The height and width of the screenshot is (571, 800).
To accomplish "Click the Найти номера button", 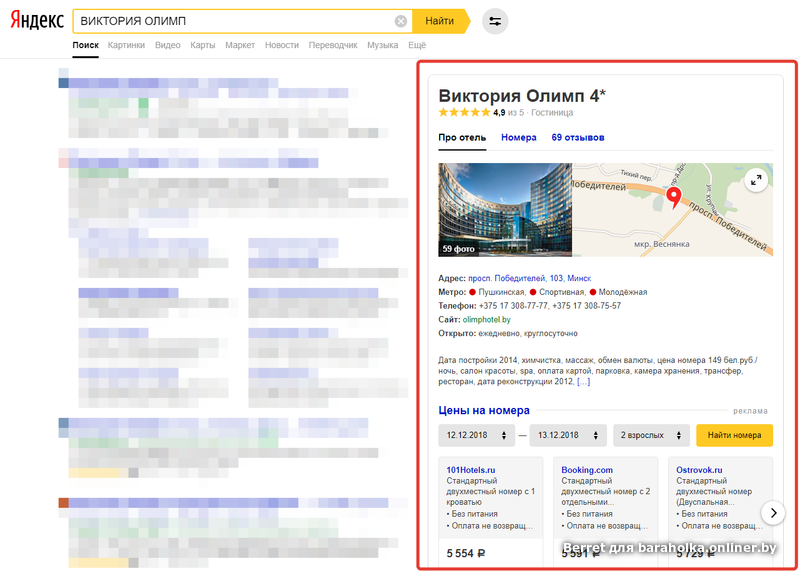I will tap(734, 435).
